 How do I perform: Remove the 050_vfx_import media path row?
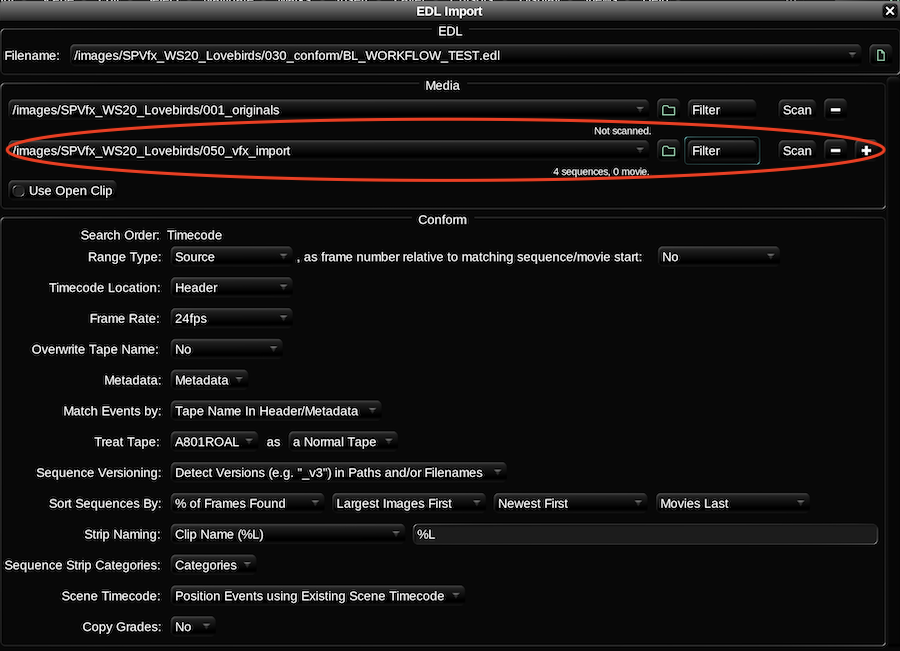(x=836, y=151)
